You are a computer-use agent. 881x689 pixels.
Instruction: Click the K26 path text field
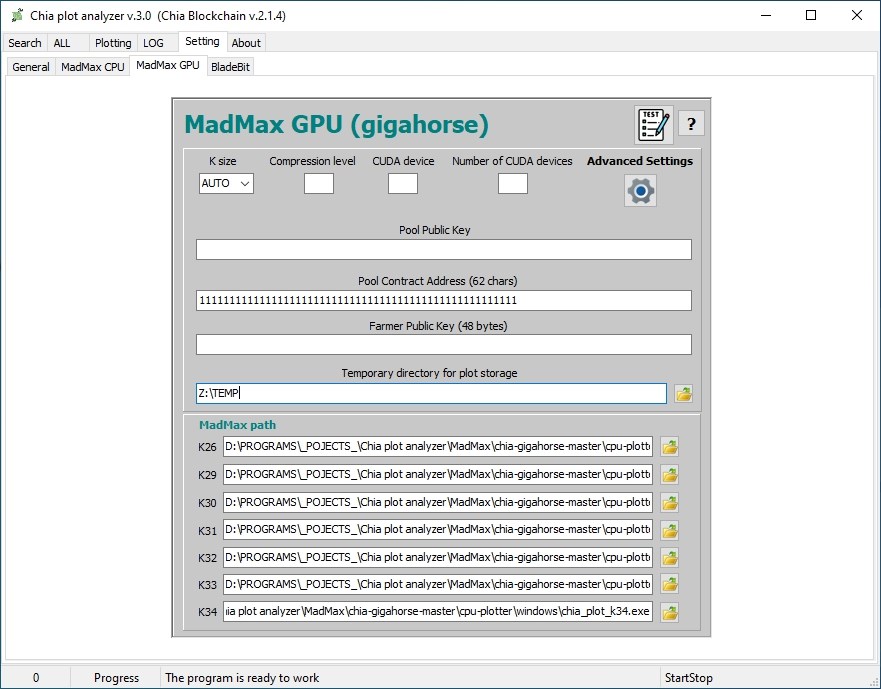(438, 446)
